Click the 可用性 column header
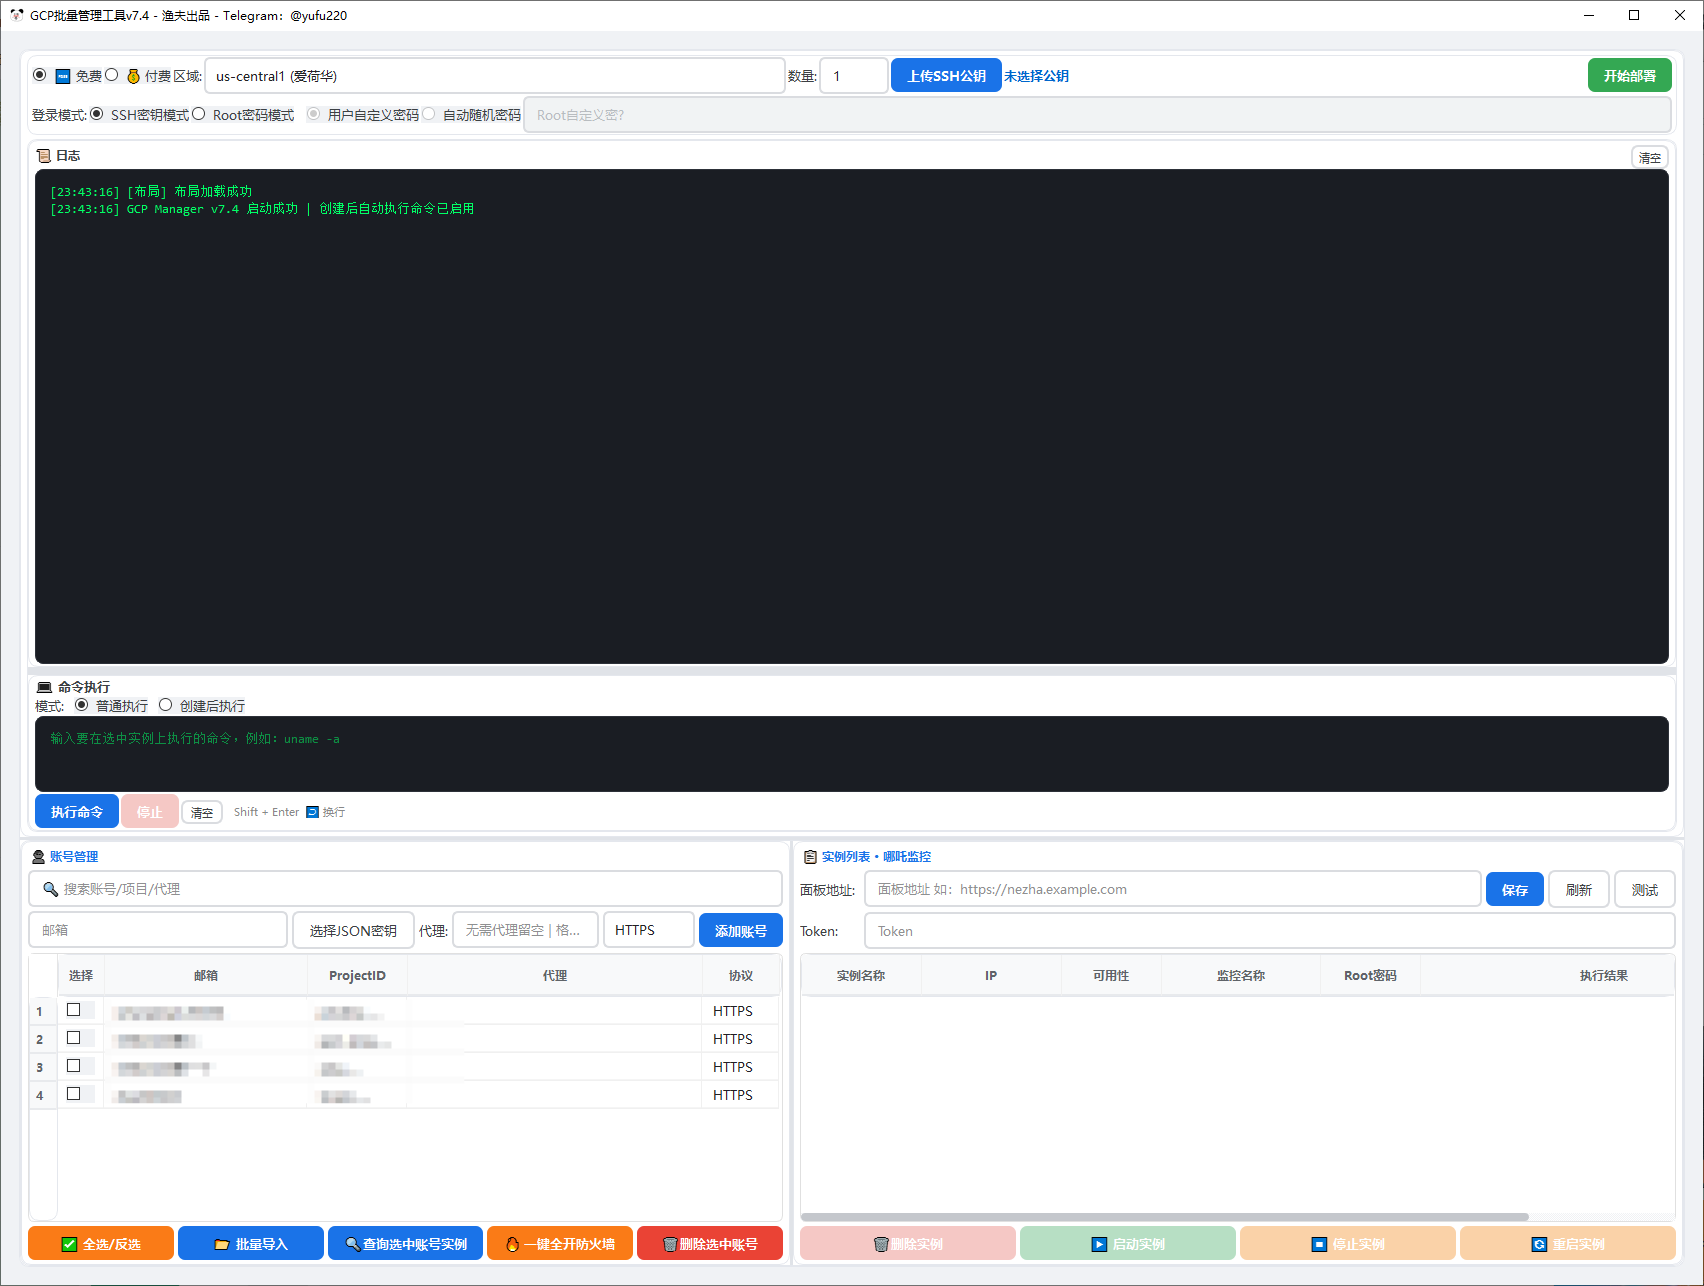This screenshot has height=1286, width=1704. 1111,976
